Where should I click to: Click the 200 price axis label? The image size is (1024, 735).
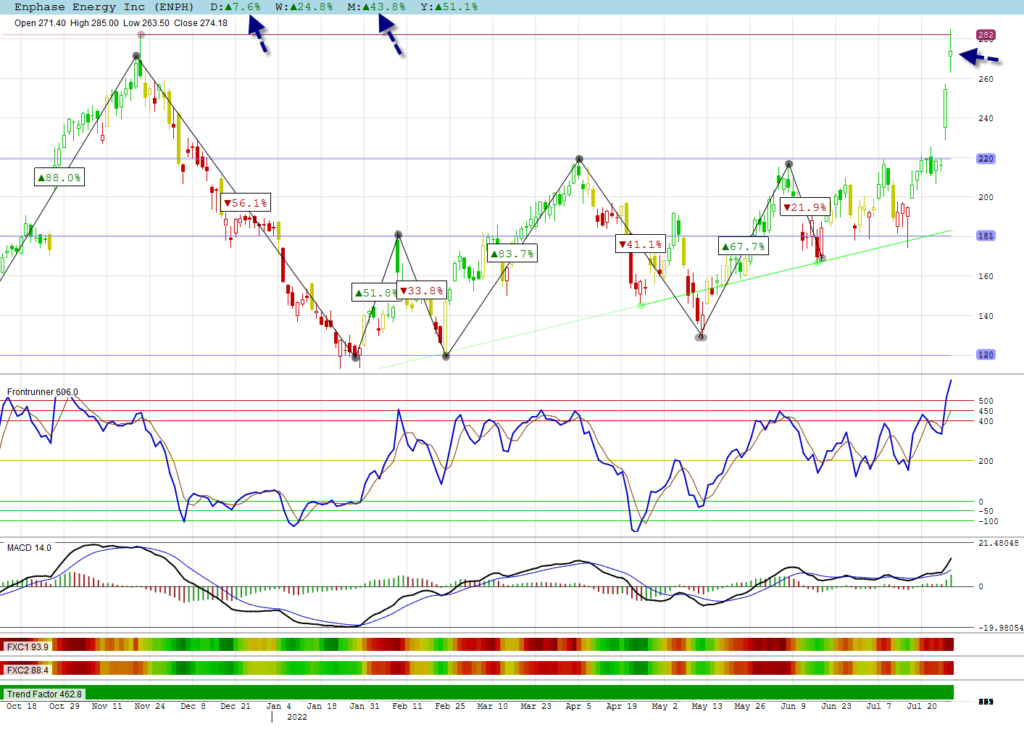[x=985, y=197]
